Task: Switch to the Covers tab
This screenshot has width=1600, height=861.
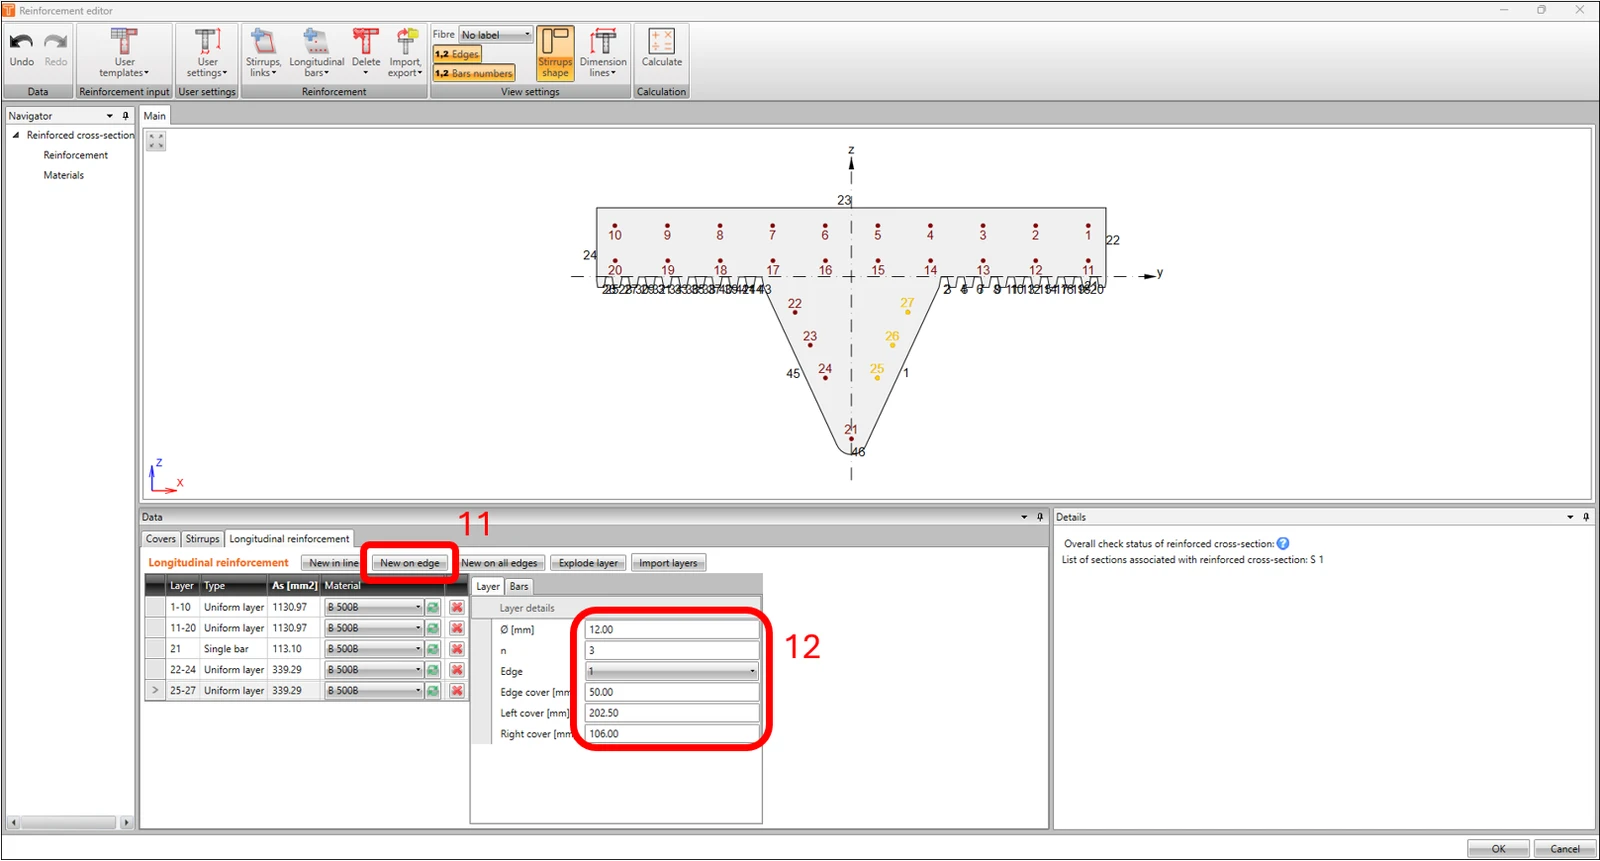Action: coord(161,539)
